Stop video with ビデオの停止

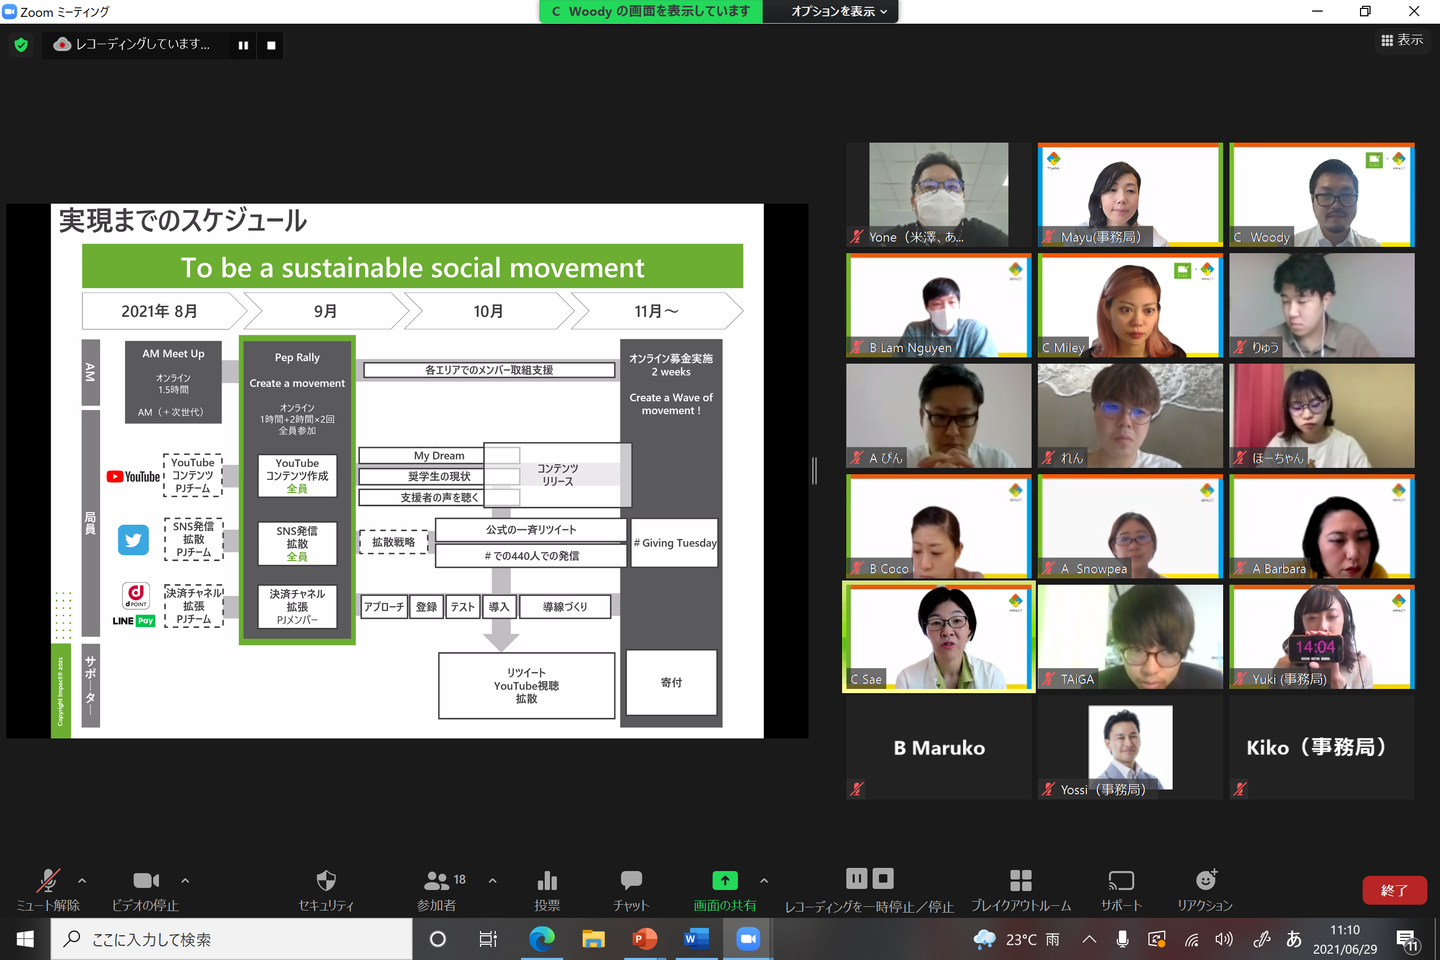pos(146,889)
